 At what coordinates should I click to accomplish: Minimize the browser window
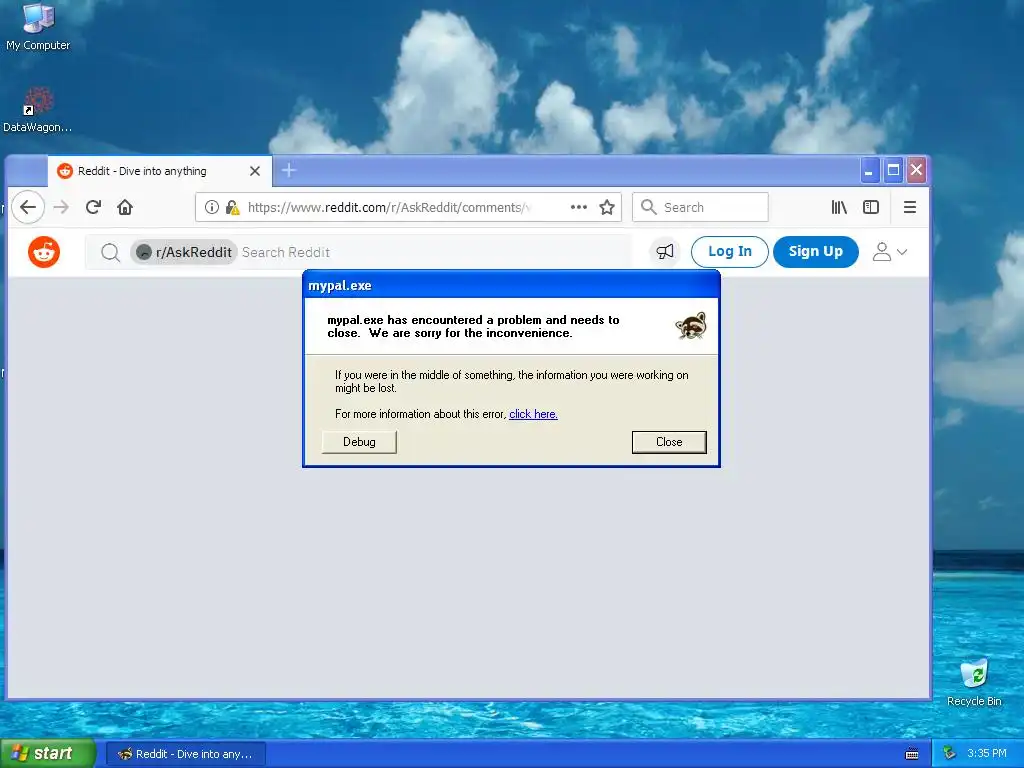[869, 170]
